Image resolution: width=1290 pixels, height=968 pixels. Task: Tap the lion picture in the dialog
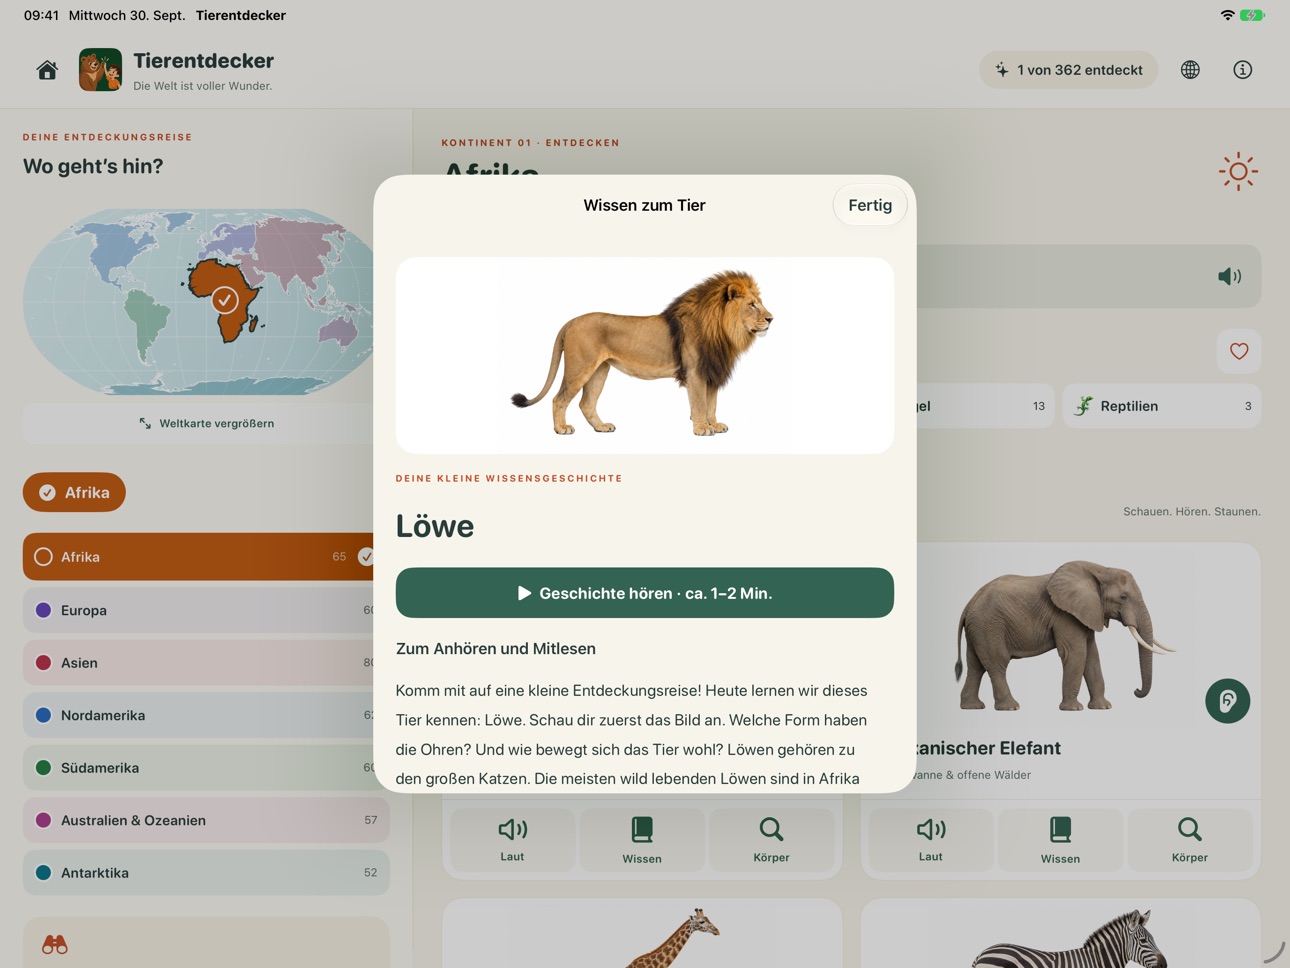[x=645, y=355]
